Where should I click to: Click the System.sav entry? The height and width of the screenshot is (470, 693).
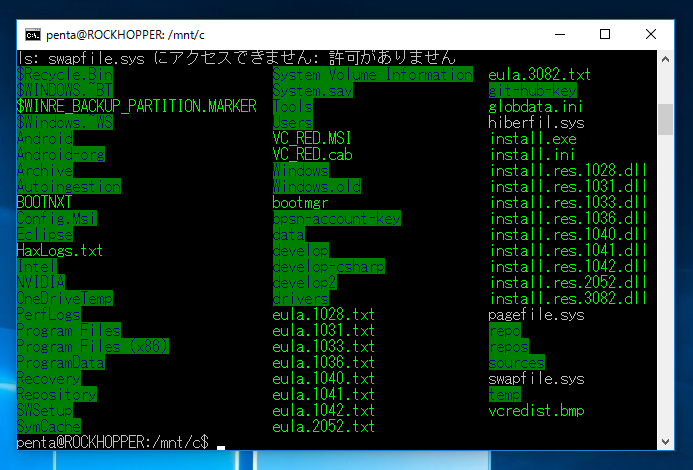coord(312,90)
